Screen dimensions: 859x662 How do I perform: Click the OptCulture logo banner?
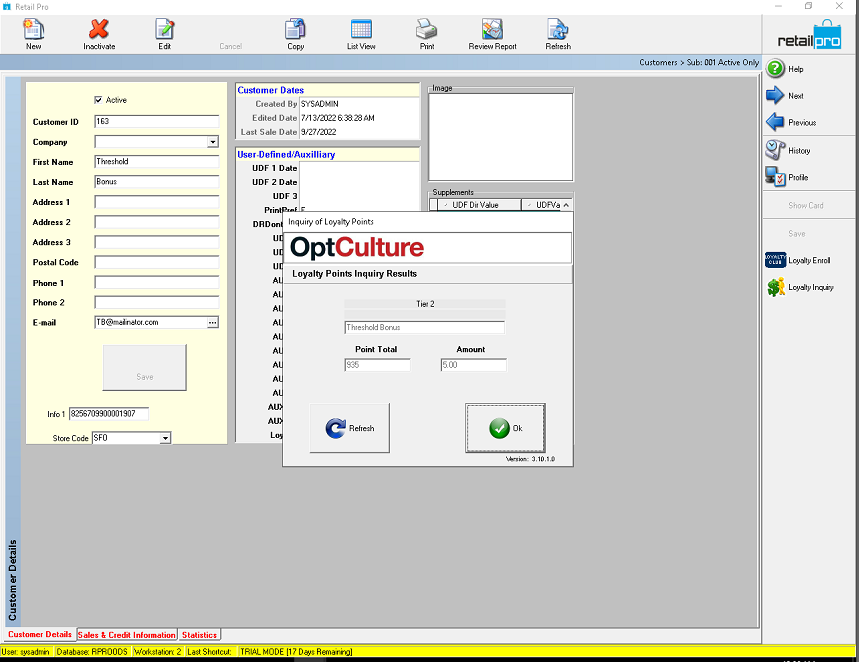click(x=428, y=248)
